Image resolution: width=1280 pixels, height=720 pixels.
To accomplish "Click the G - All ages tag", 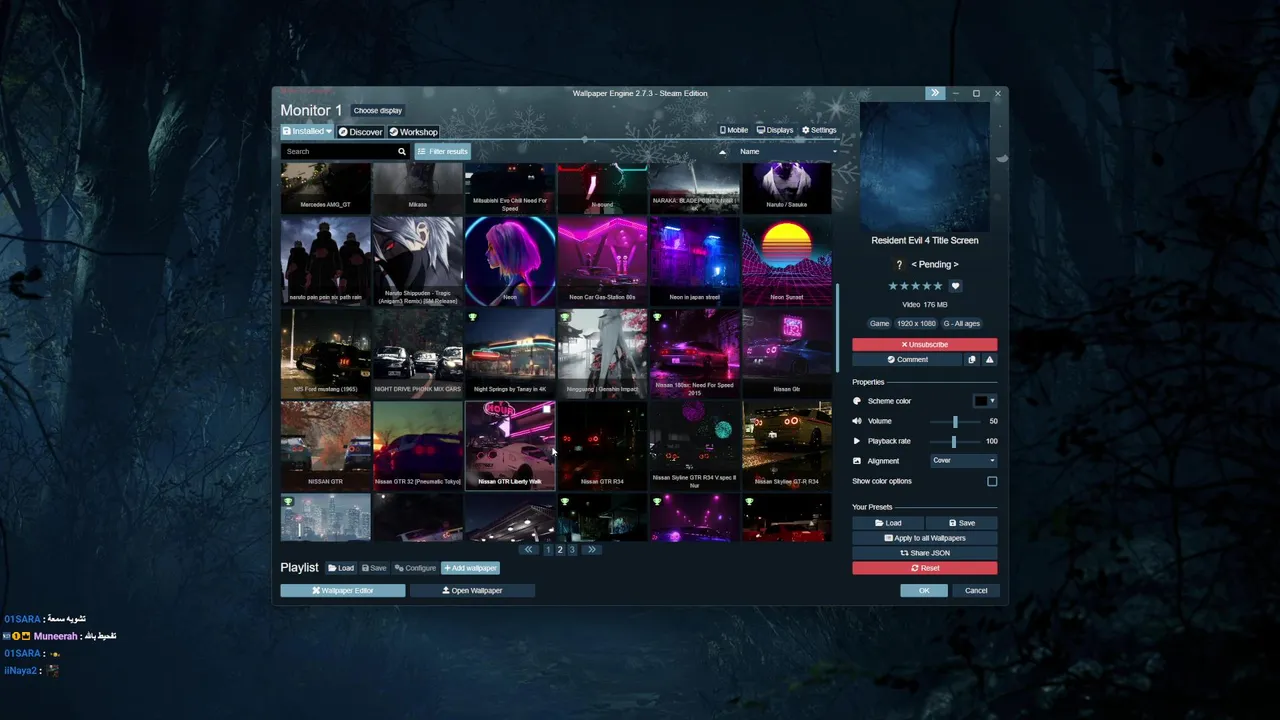I will (962, 324).
